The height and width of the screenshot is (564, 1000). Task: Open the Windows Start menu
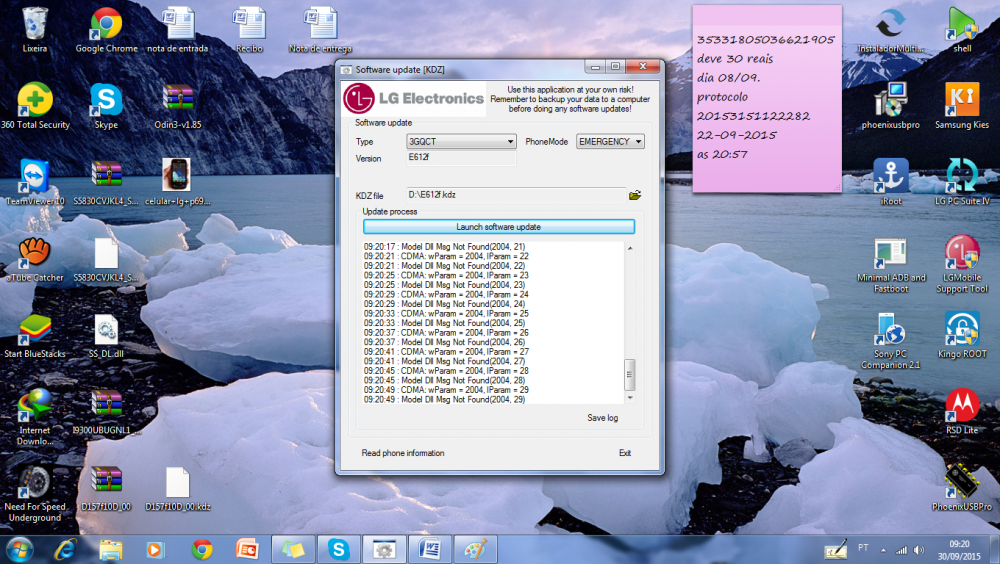pyautogui.click(x=18, y=549)
